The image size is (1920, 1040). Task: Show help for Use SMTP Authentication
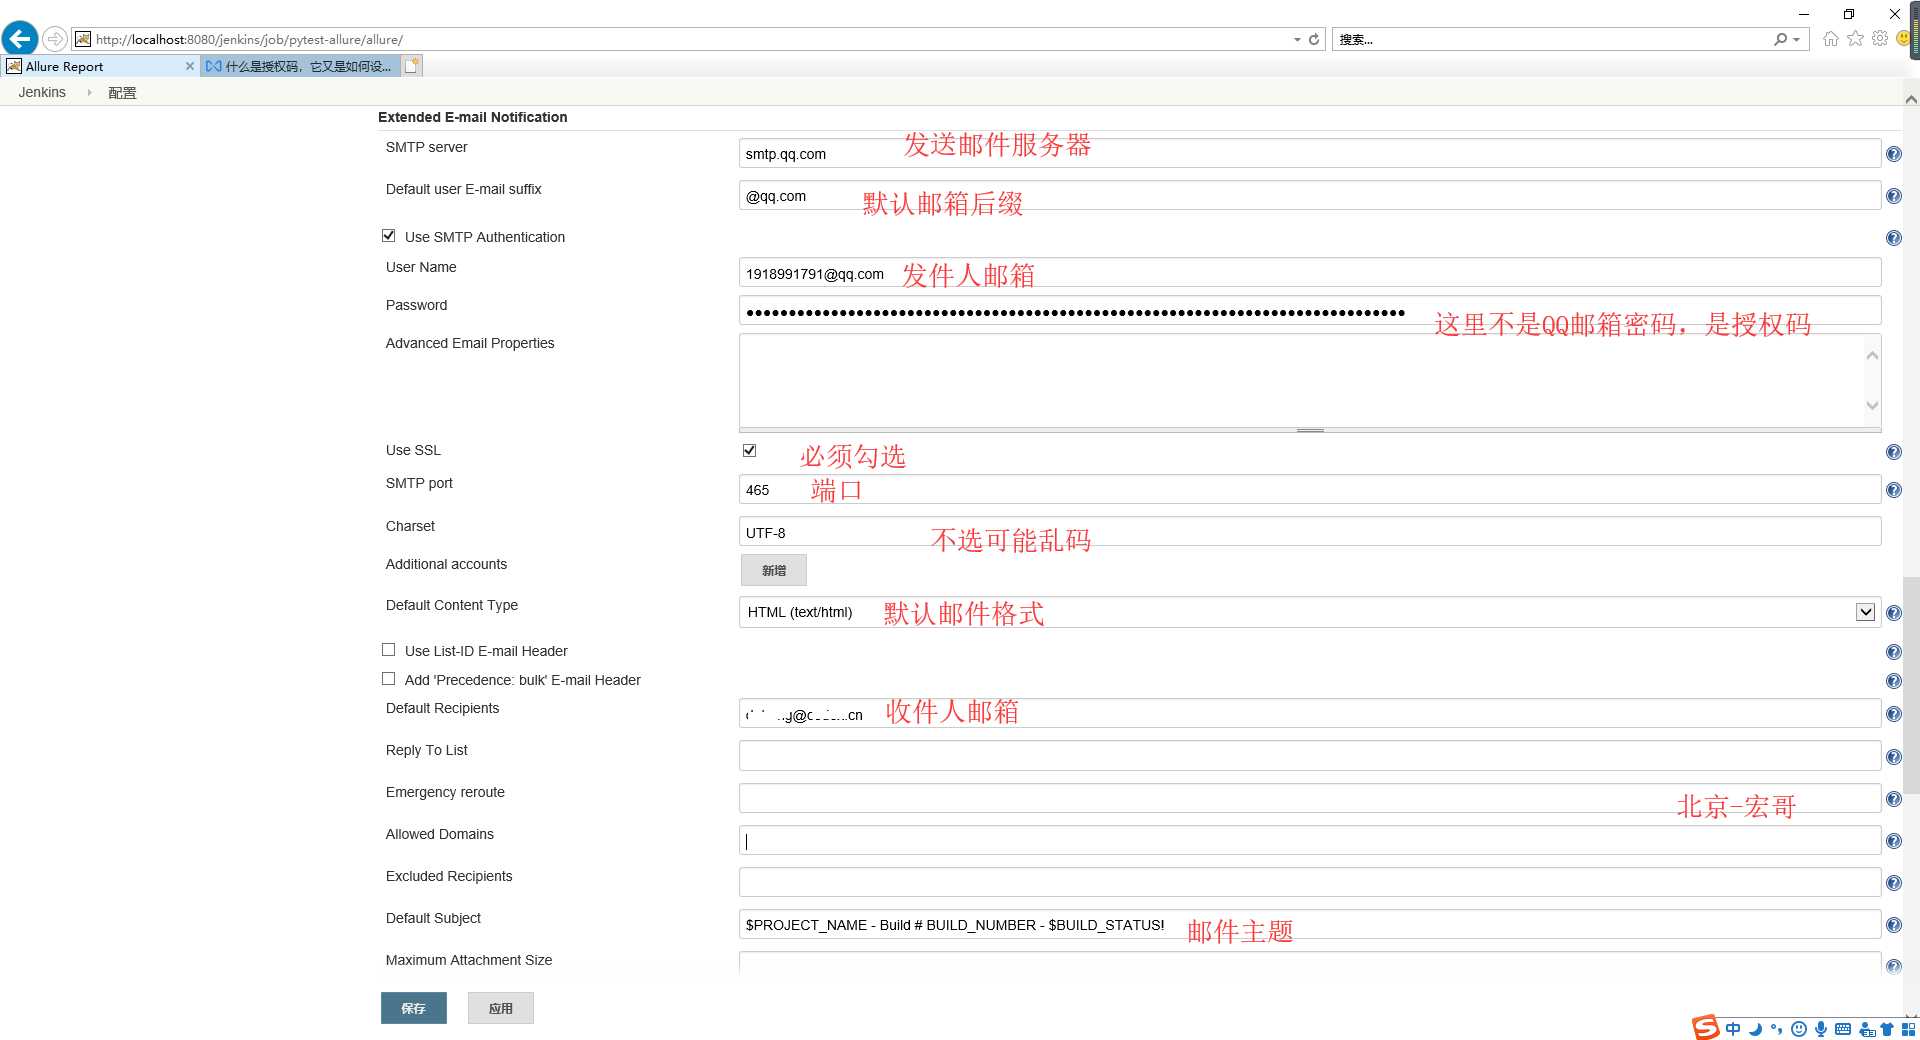[x=1893, y=238]
